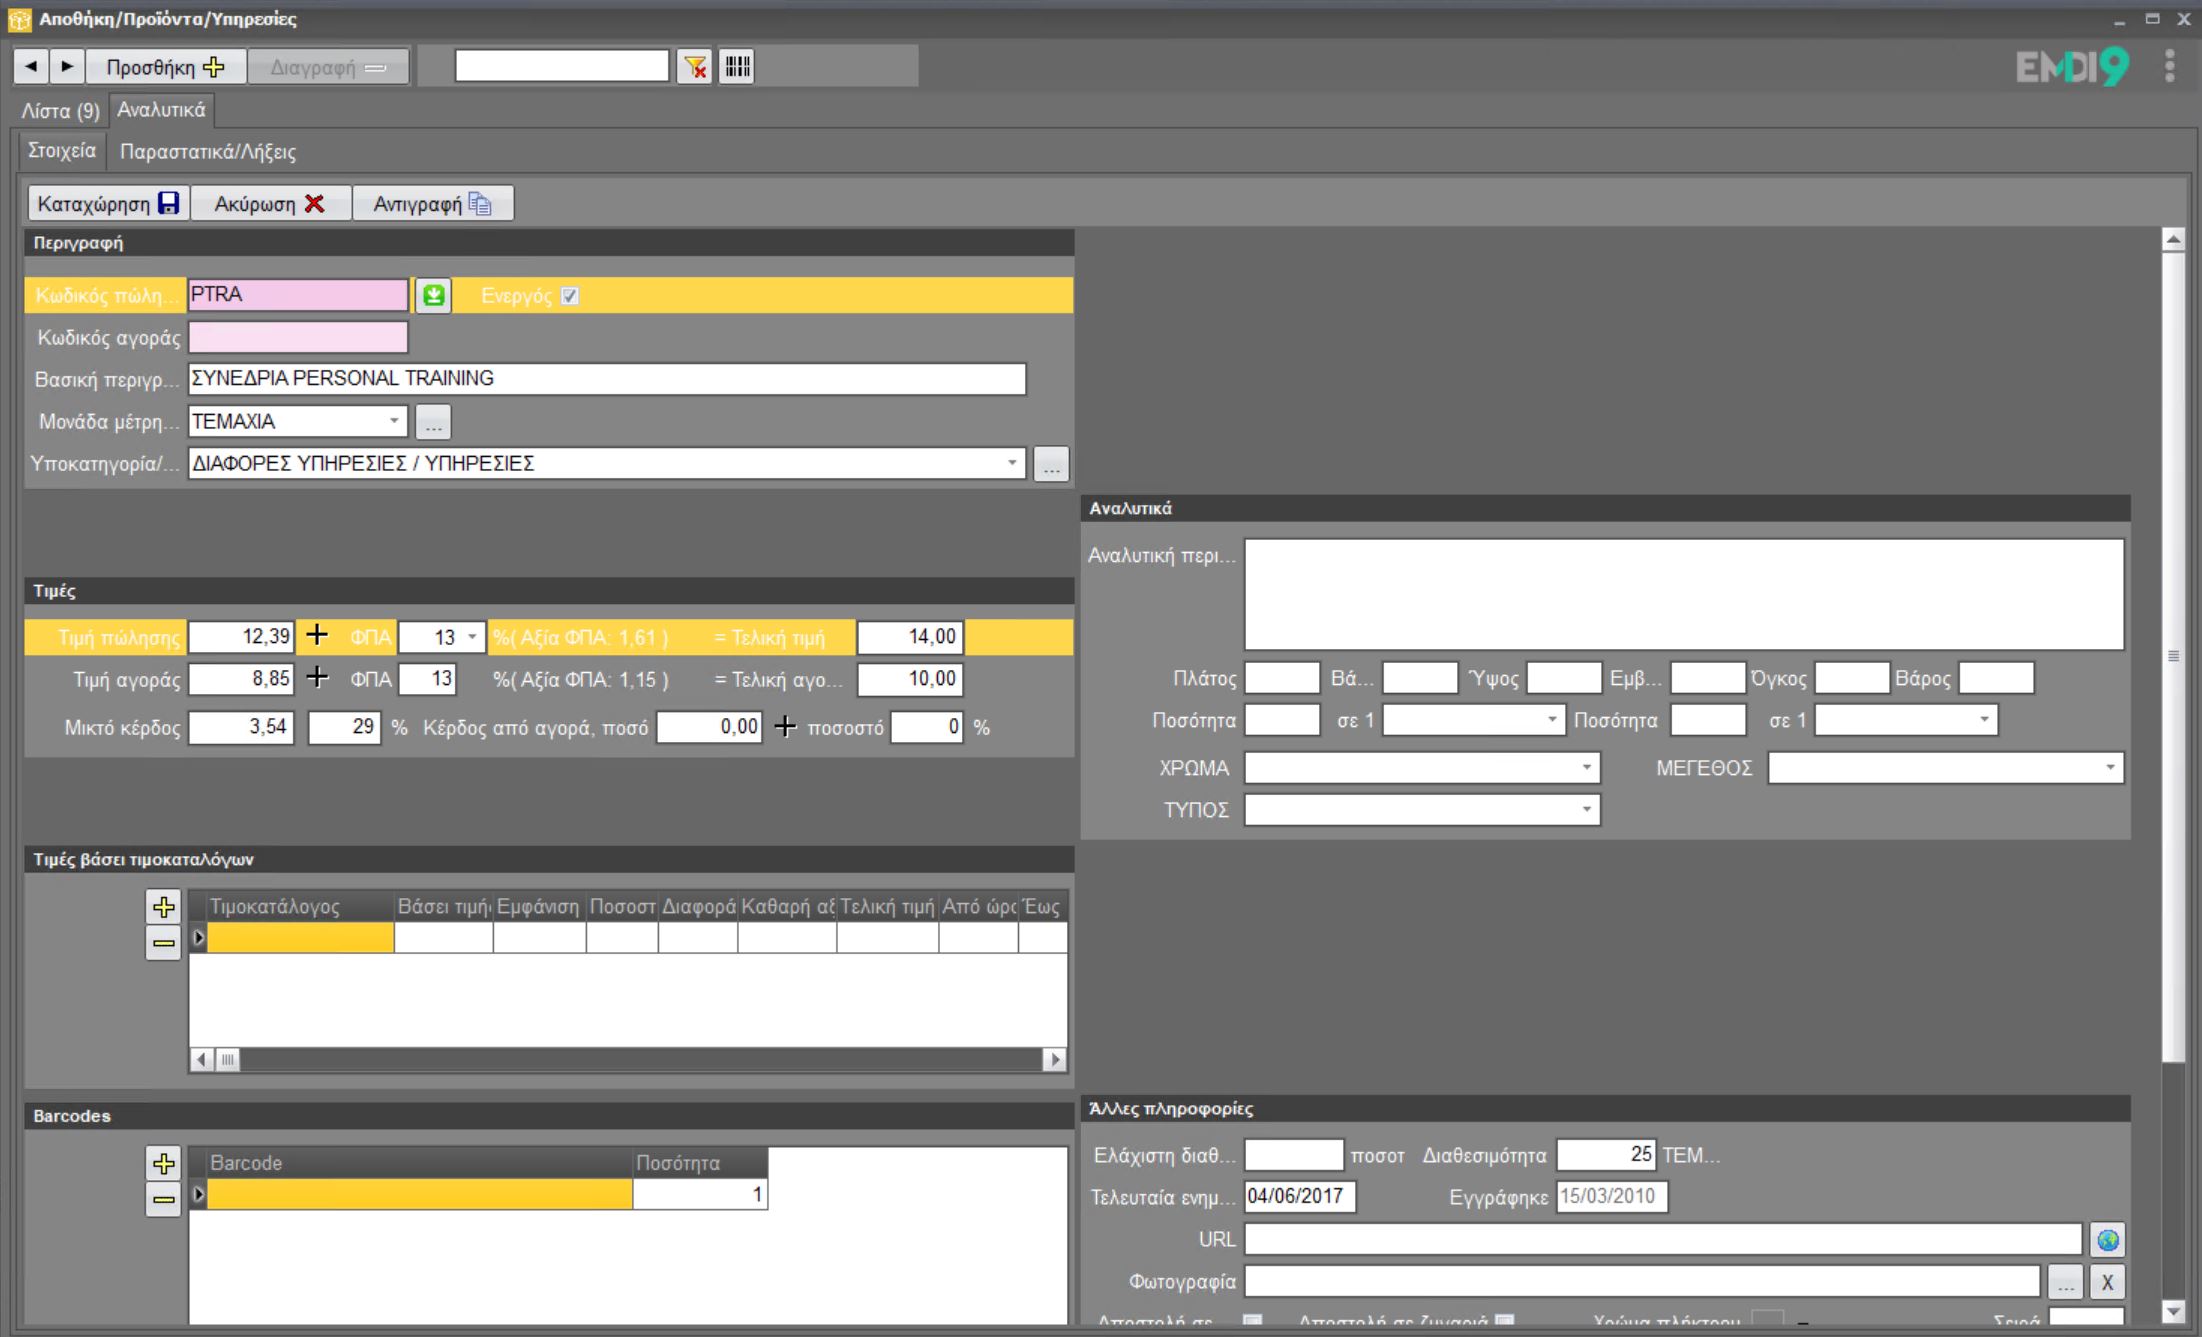Click the clear filter funnel icon
Image resolution: width=2202 pixels, height=1337 pixels.
694,67
